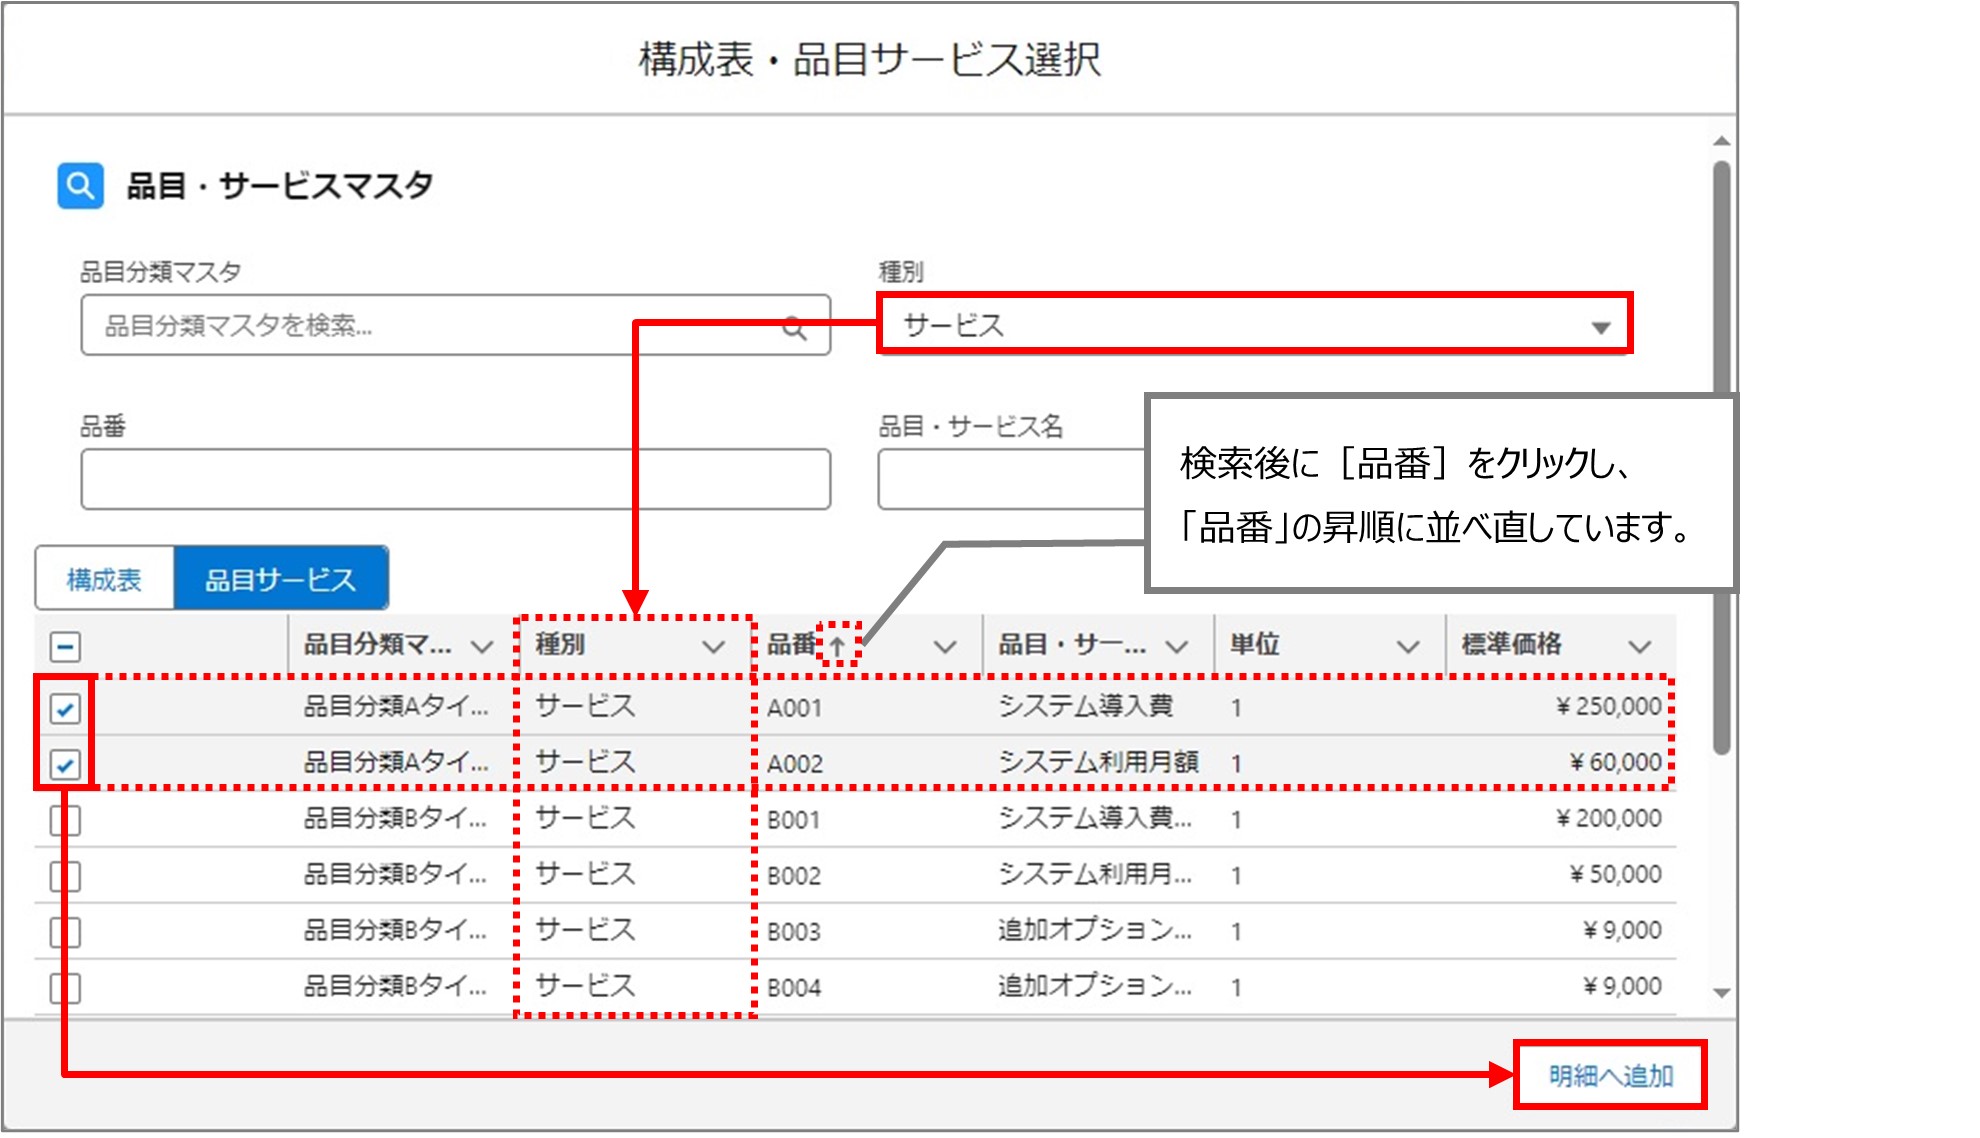The height and width of the screenshot is (1138, 1980).
Task: Click the B003 品番 cell
Action: (794, 932)
